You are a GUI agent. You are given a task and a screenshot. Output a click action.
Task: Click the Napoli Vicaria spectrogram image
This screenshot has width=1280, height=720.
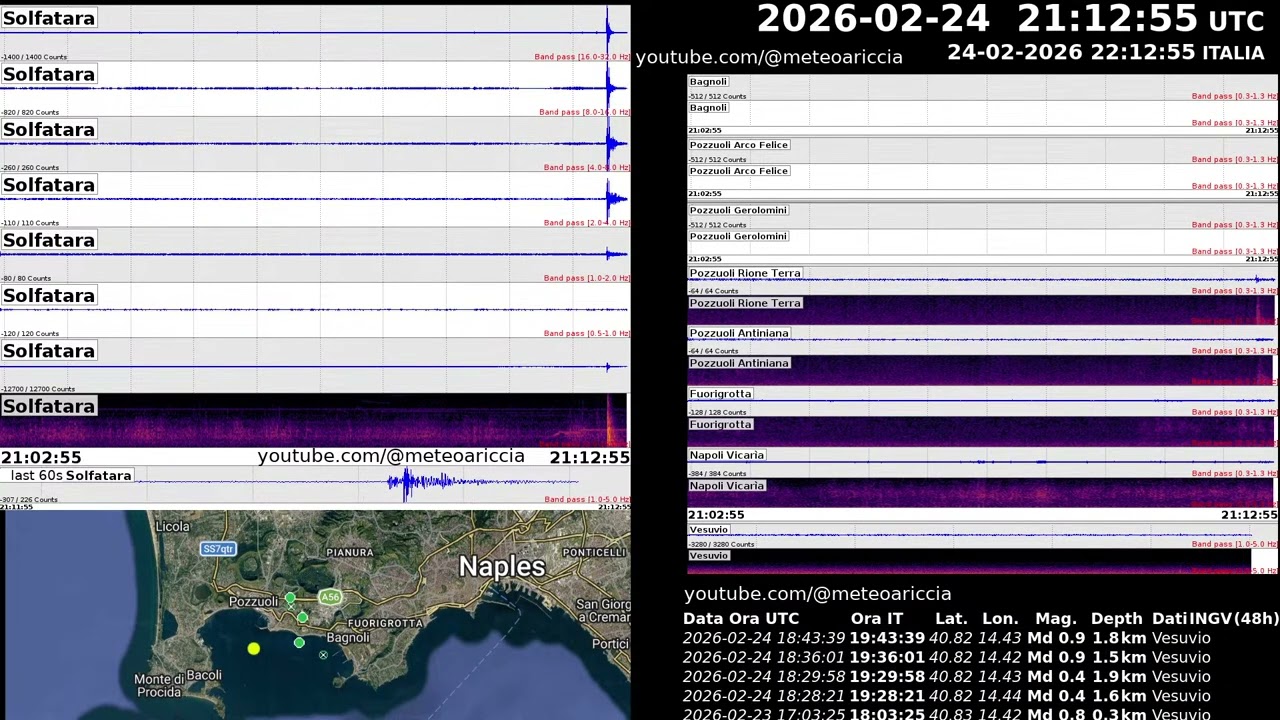coord(980,493)
